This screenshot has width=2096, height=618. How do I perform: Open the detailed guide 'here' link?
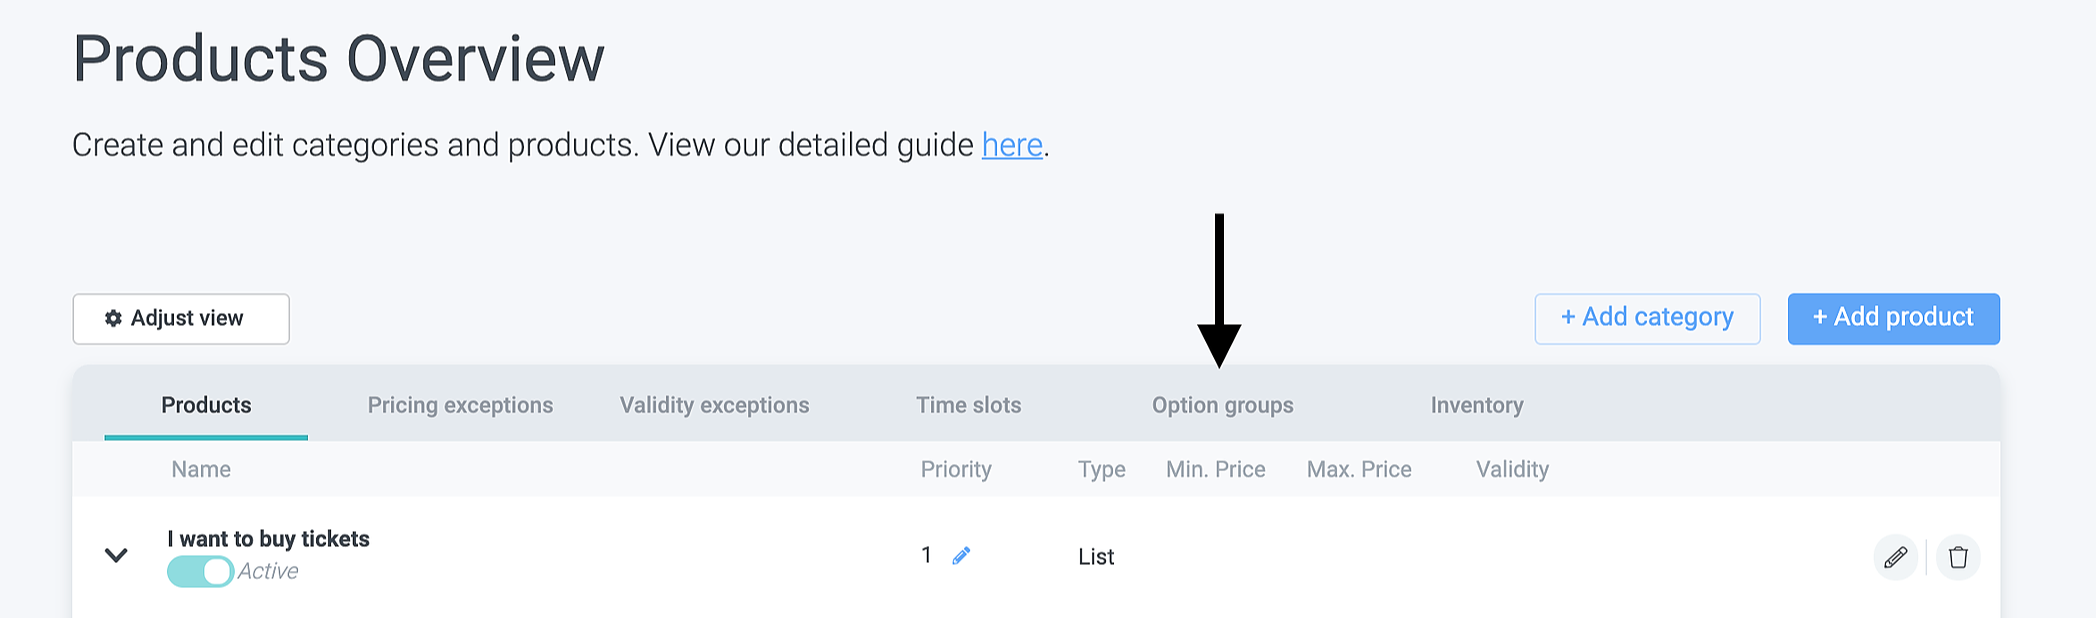tap(1012, 145)
